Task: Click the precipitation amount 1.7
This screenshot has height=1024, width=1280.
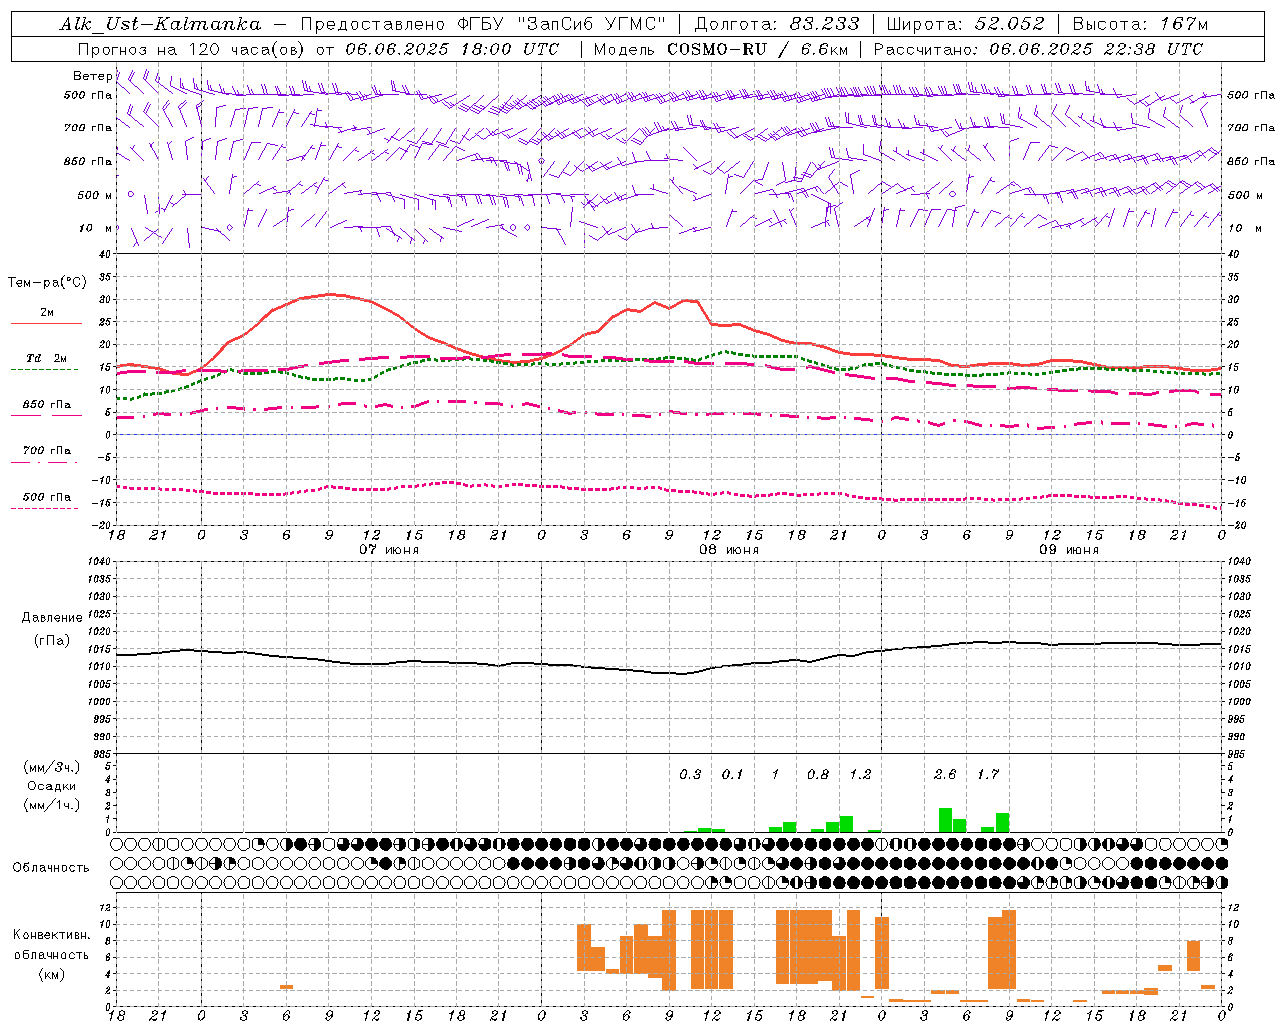Action: [988, 775]
